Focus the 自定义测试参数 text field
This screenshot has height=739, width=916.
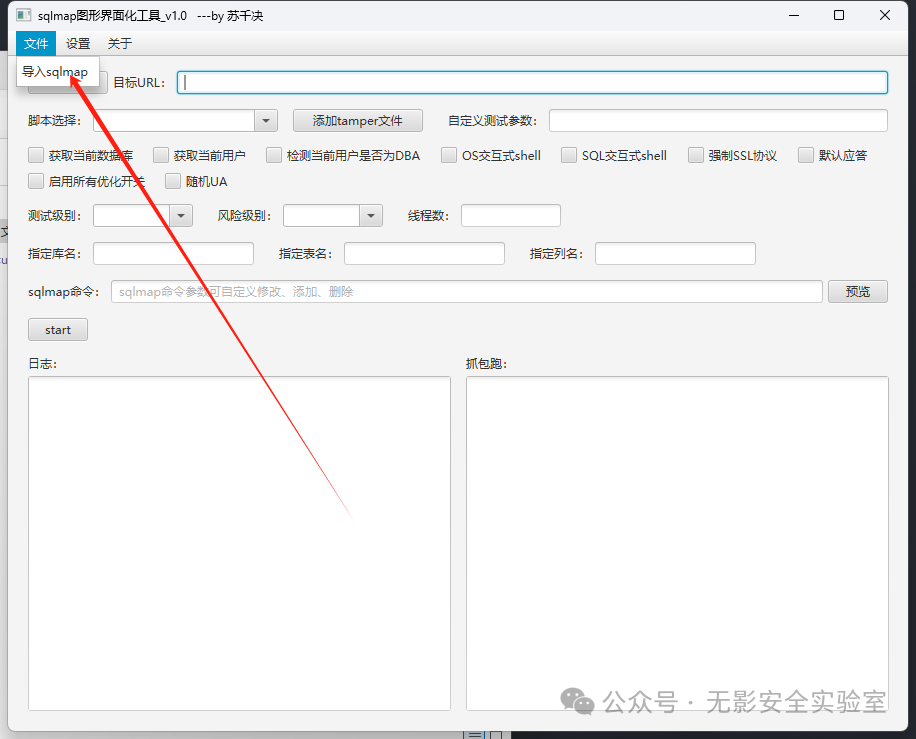[718, 121]
